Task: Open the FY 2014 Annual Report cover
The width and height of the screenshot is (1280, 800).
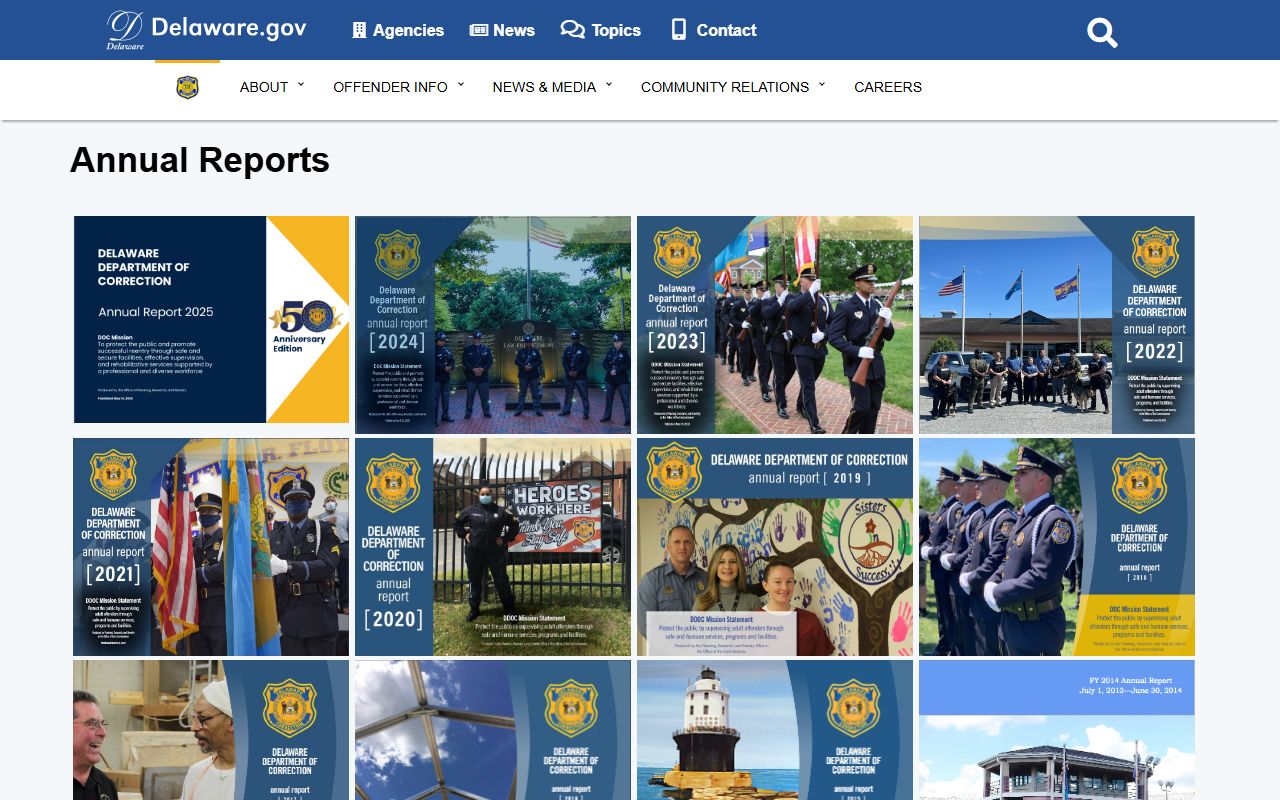Action: 1057,730
